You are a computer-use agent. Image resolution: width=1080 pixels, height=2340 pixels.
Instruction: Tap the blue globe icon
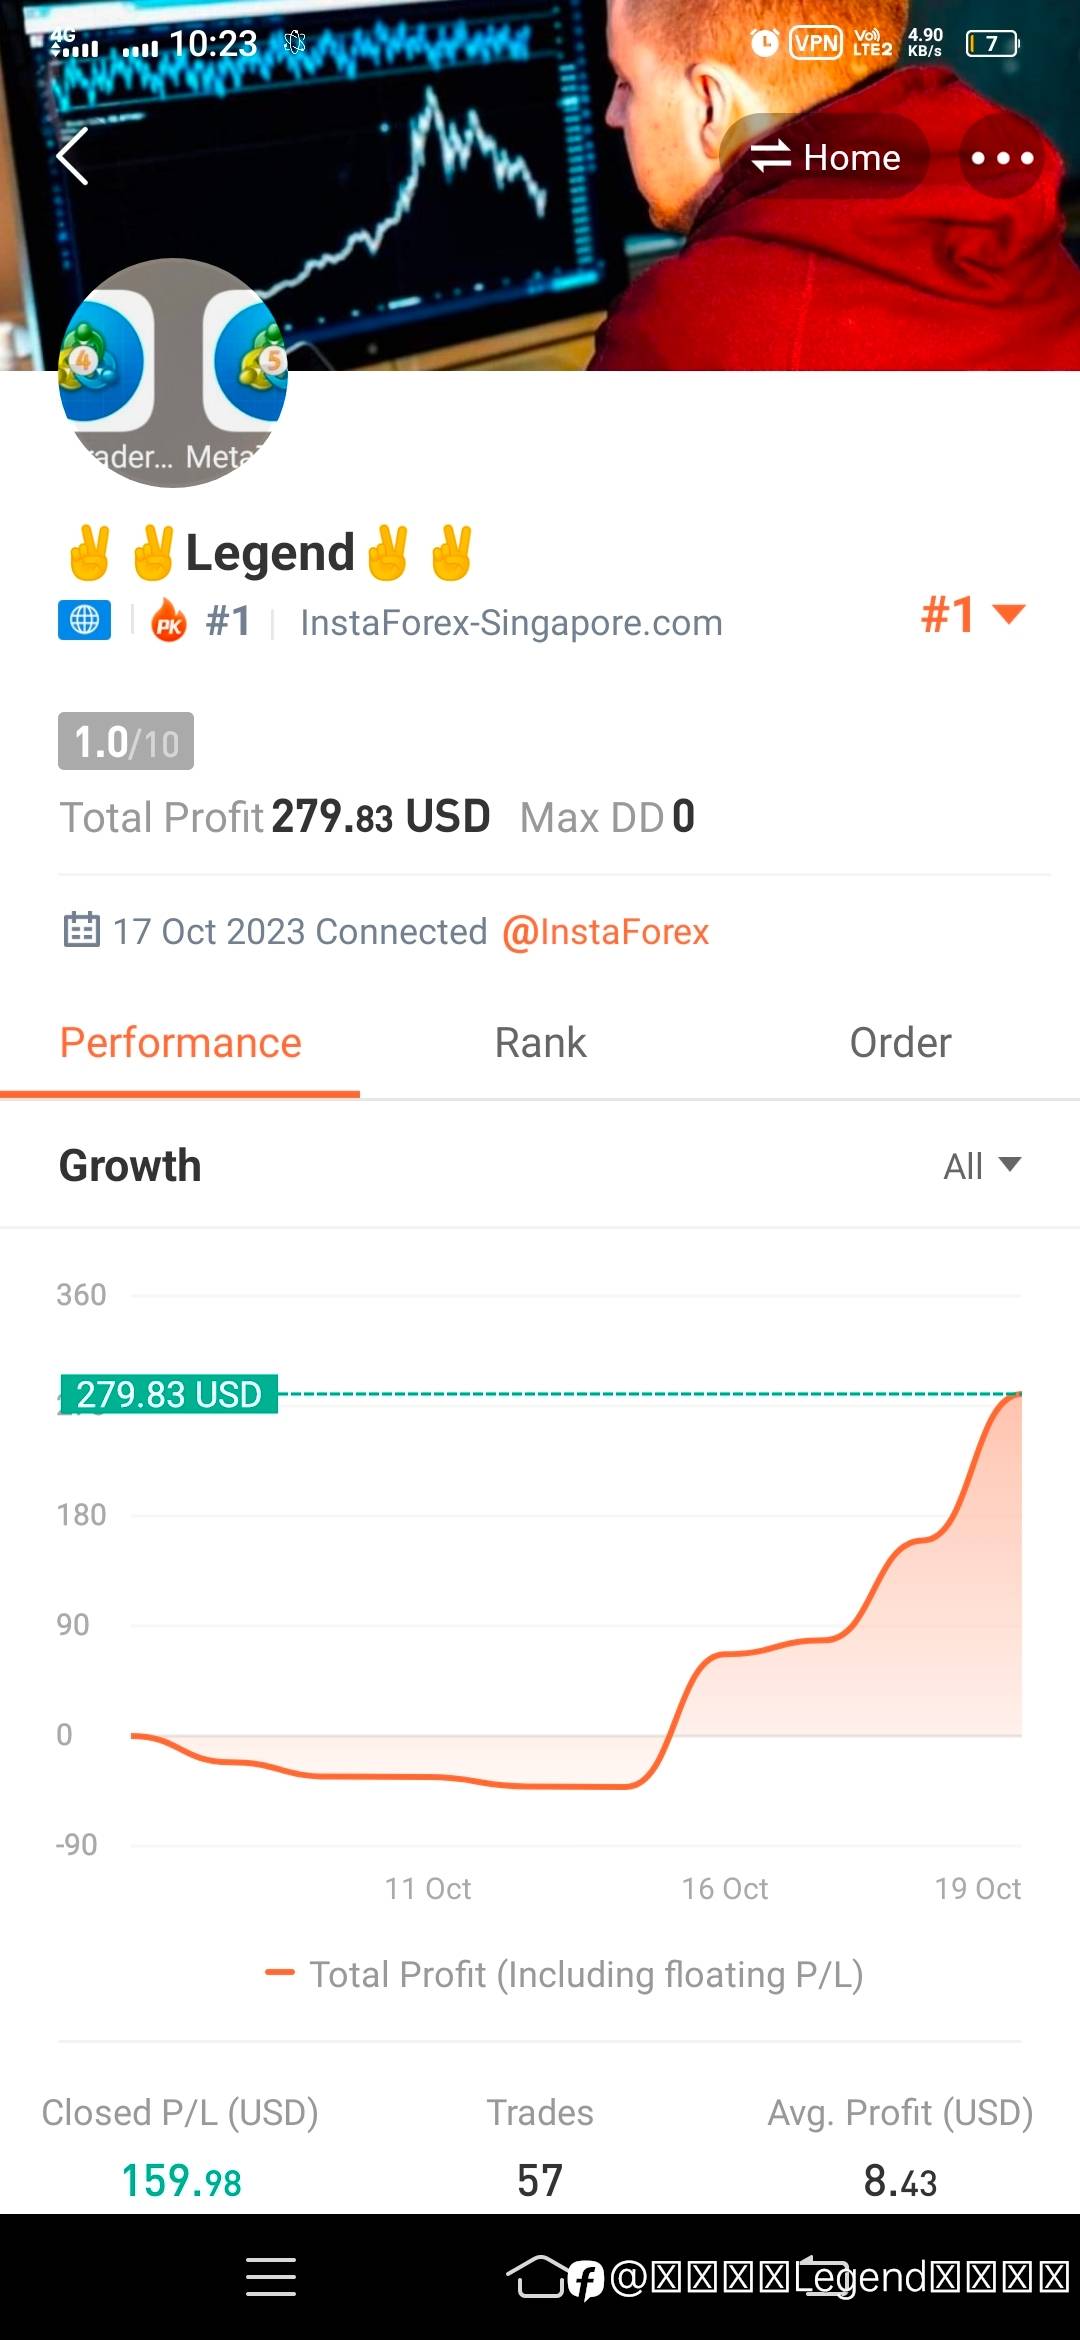pyautogui.click(x=84, y=620)
